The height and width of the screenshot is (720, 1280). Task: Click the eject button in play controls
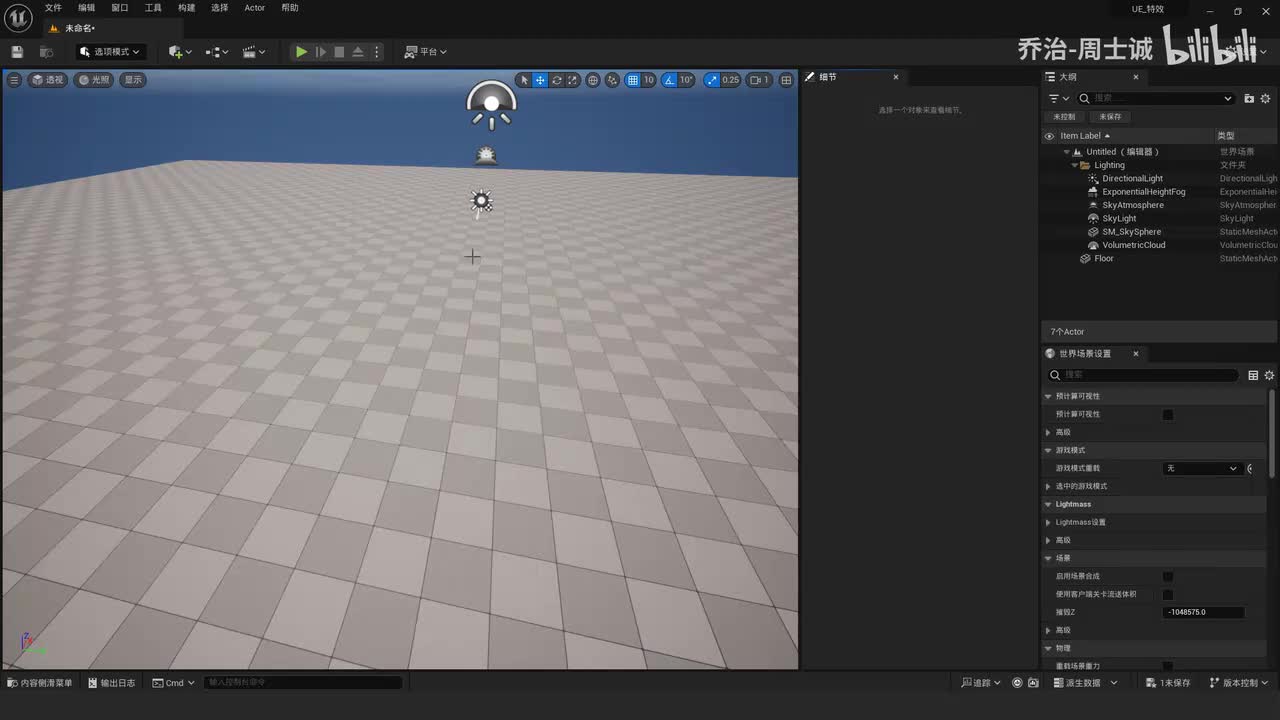pos(358,52)
